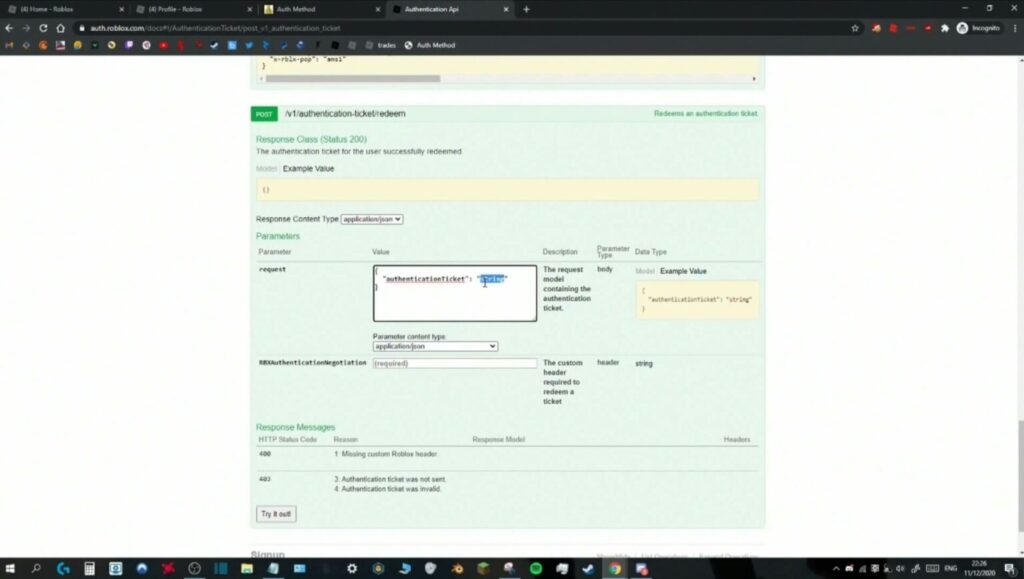Click the ENG language indicator
The height and width of the screenshot is (579, 1024).
click(950, 569)
